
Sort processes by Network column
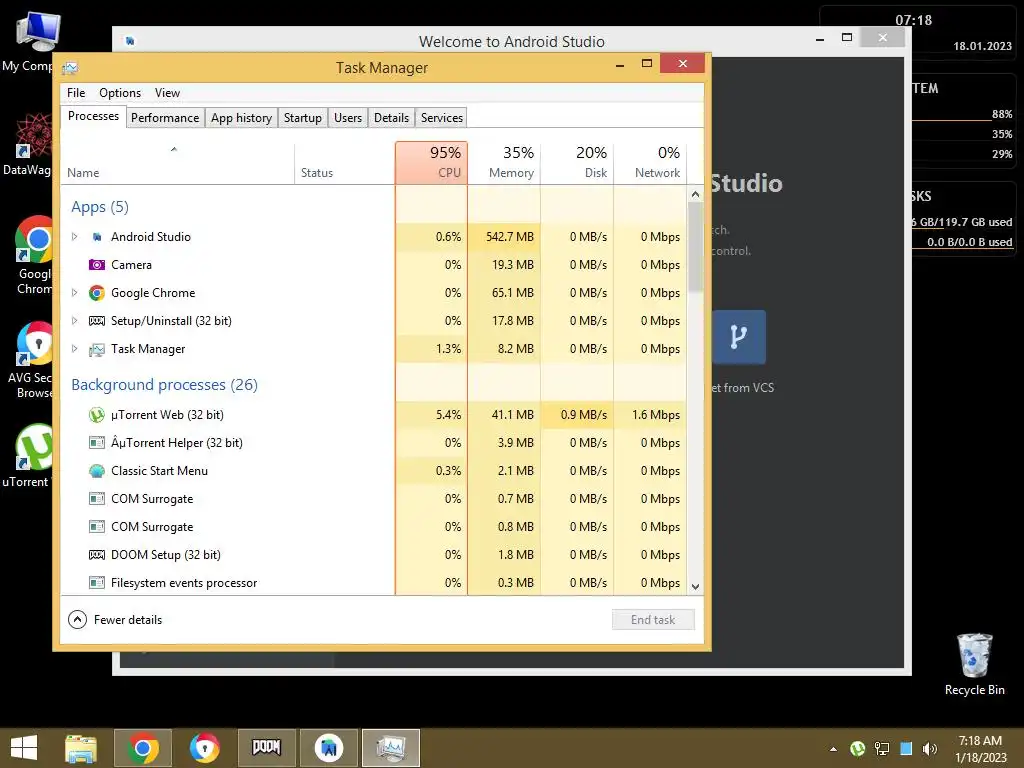tap(650, 163)
